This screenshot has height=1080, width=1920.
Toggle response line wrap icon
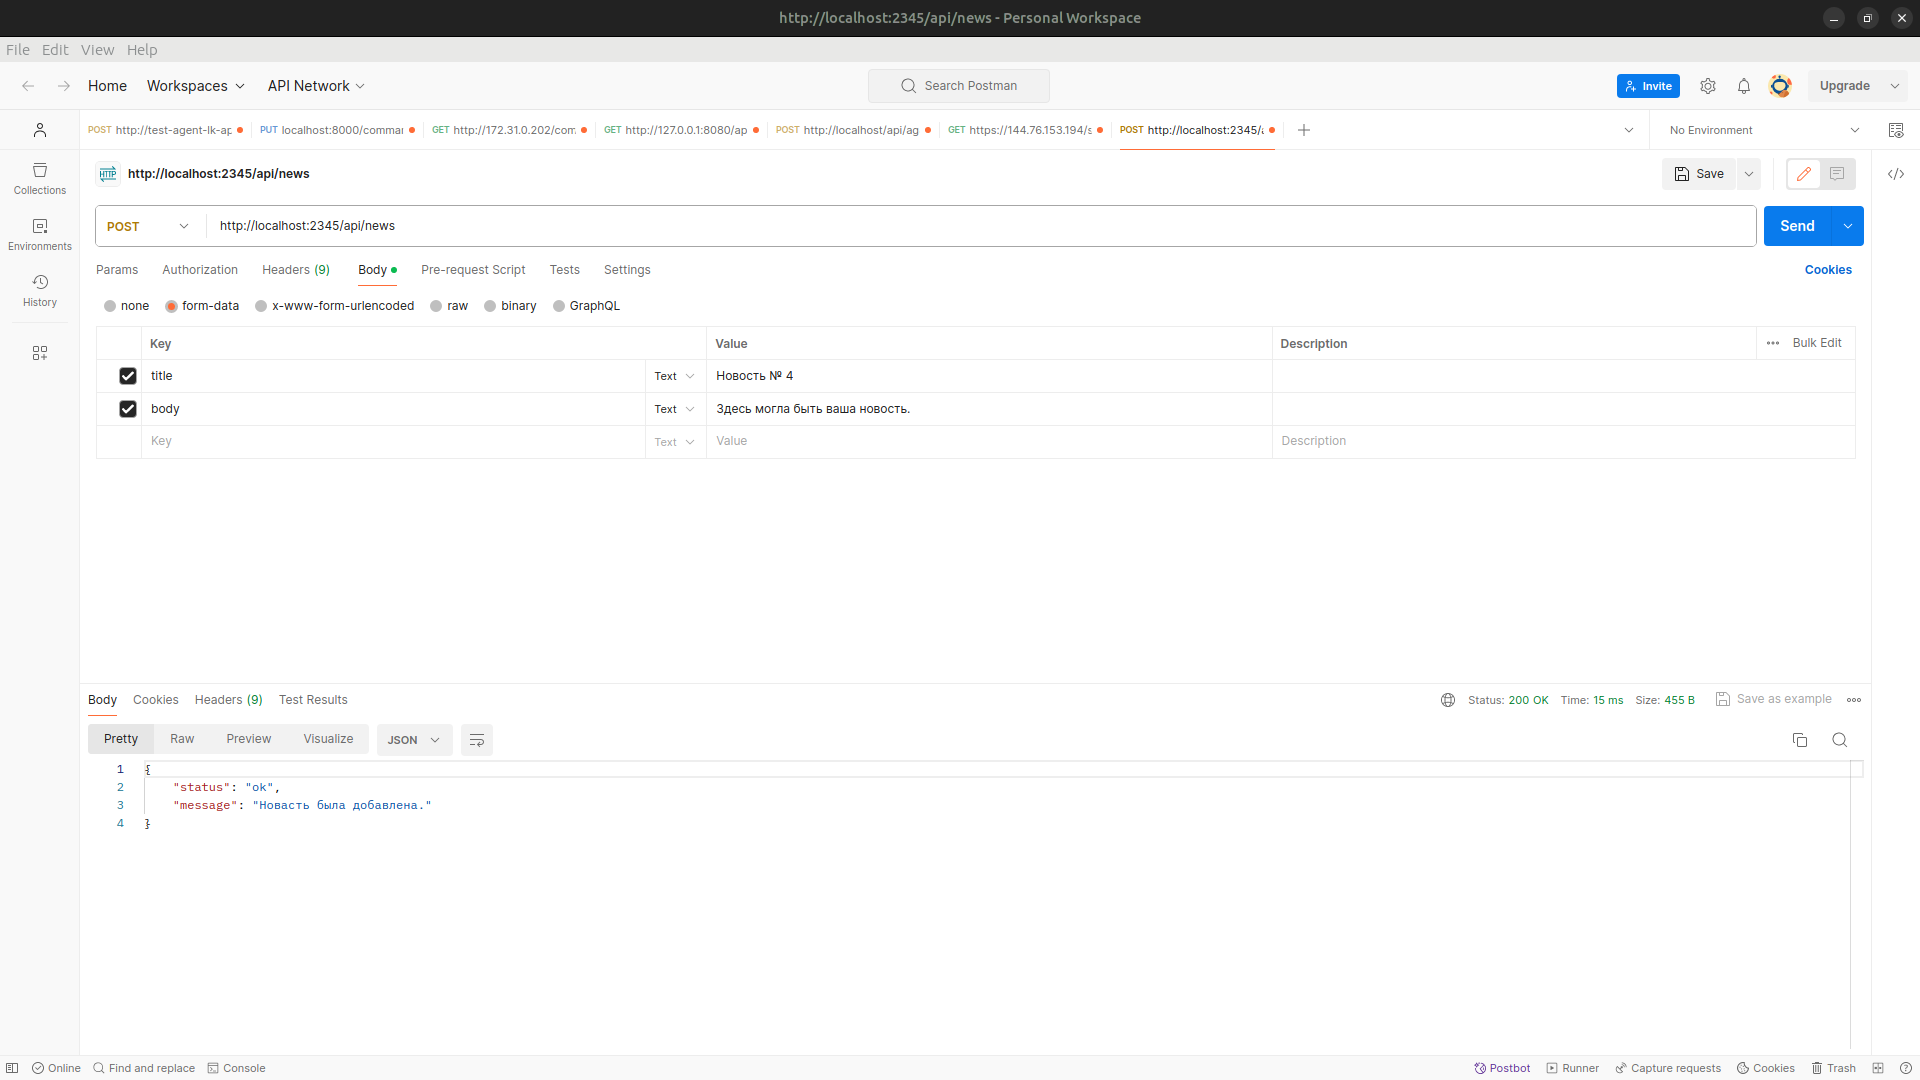[x=477, y=740]
